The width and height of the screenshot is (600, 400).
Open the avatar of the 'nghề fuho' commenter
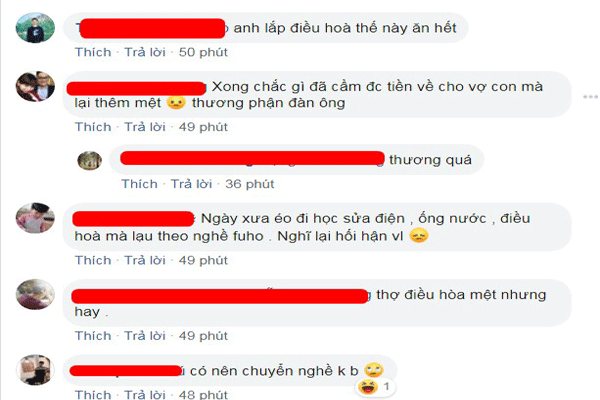[x=35, y=218]
